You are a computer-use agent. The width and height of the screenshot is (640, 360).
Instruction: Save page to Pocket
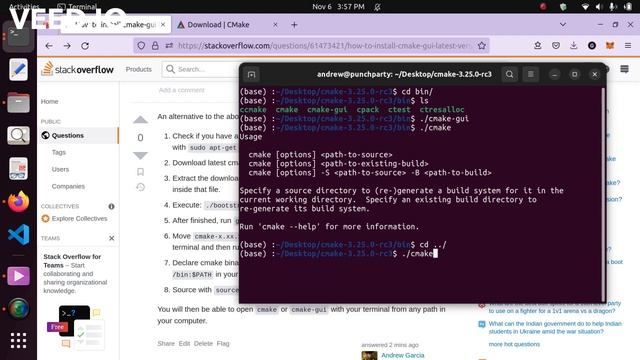(556, 46)
